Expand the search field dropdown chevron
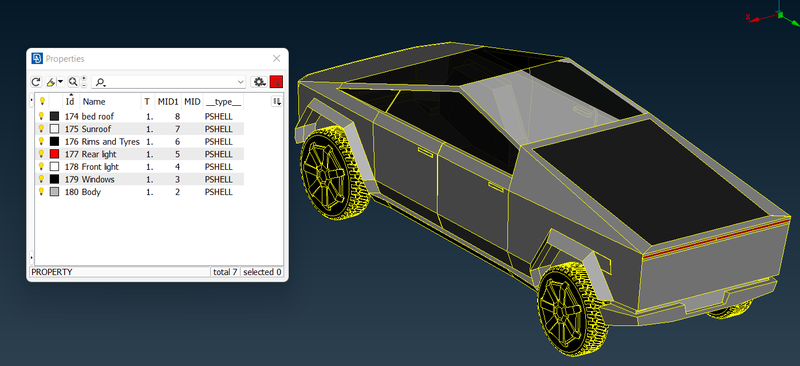The width and height of the screenshot is (800, 366). (241, 82)
